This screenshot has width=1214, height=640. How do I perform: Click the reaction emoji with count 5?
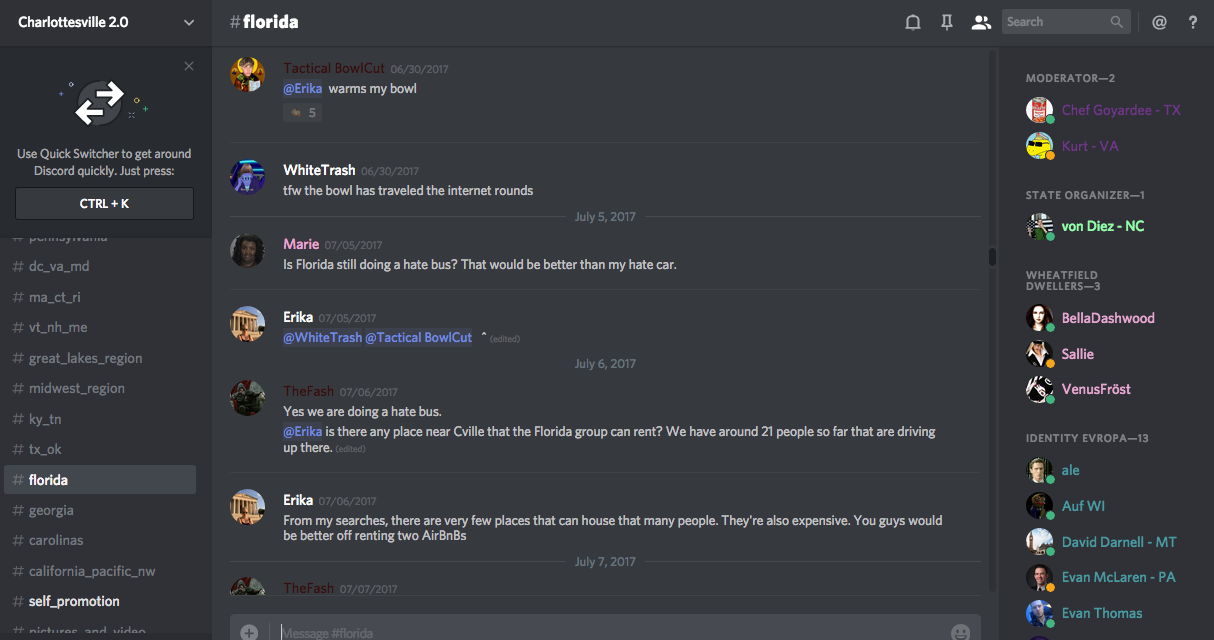click(302, 113)
